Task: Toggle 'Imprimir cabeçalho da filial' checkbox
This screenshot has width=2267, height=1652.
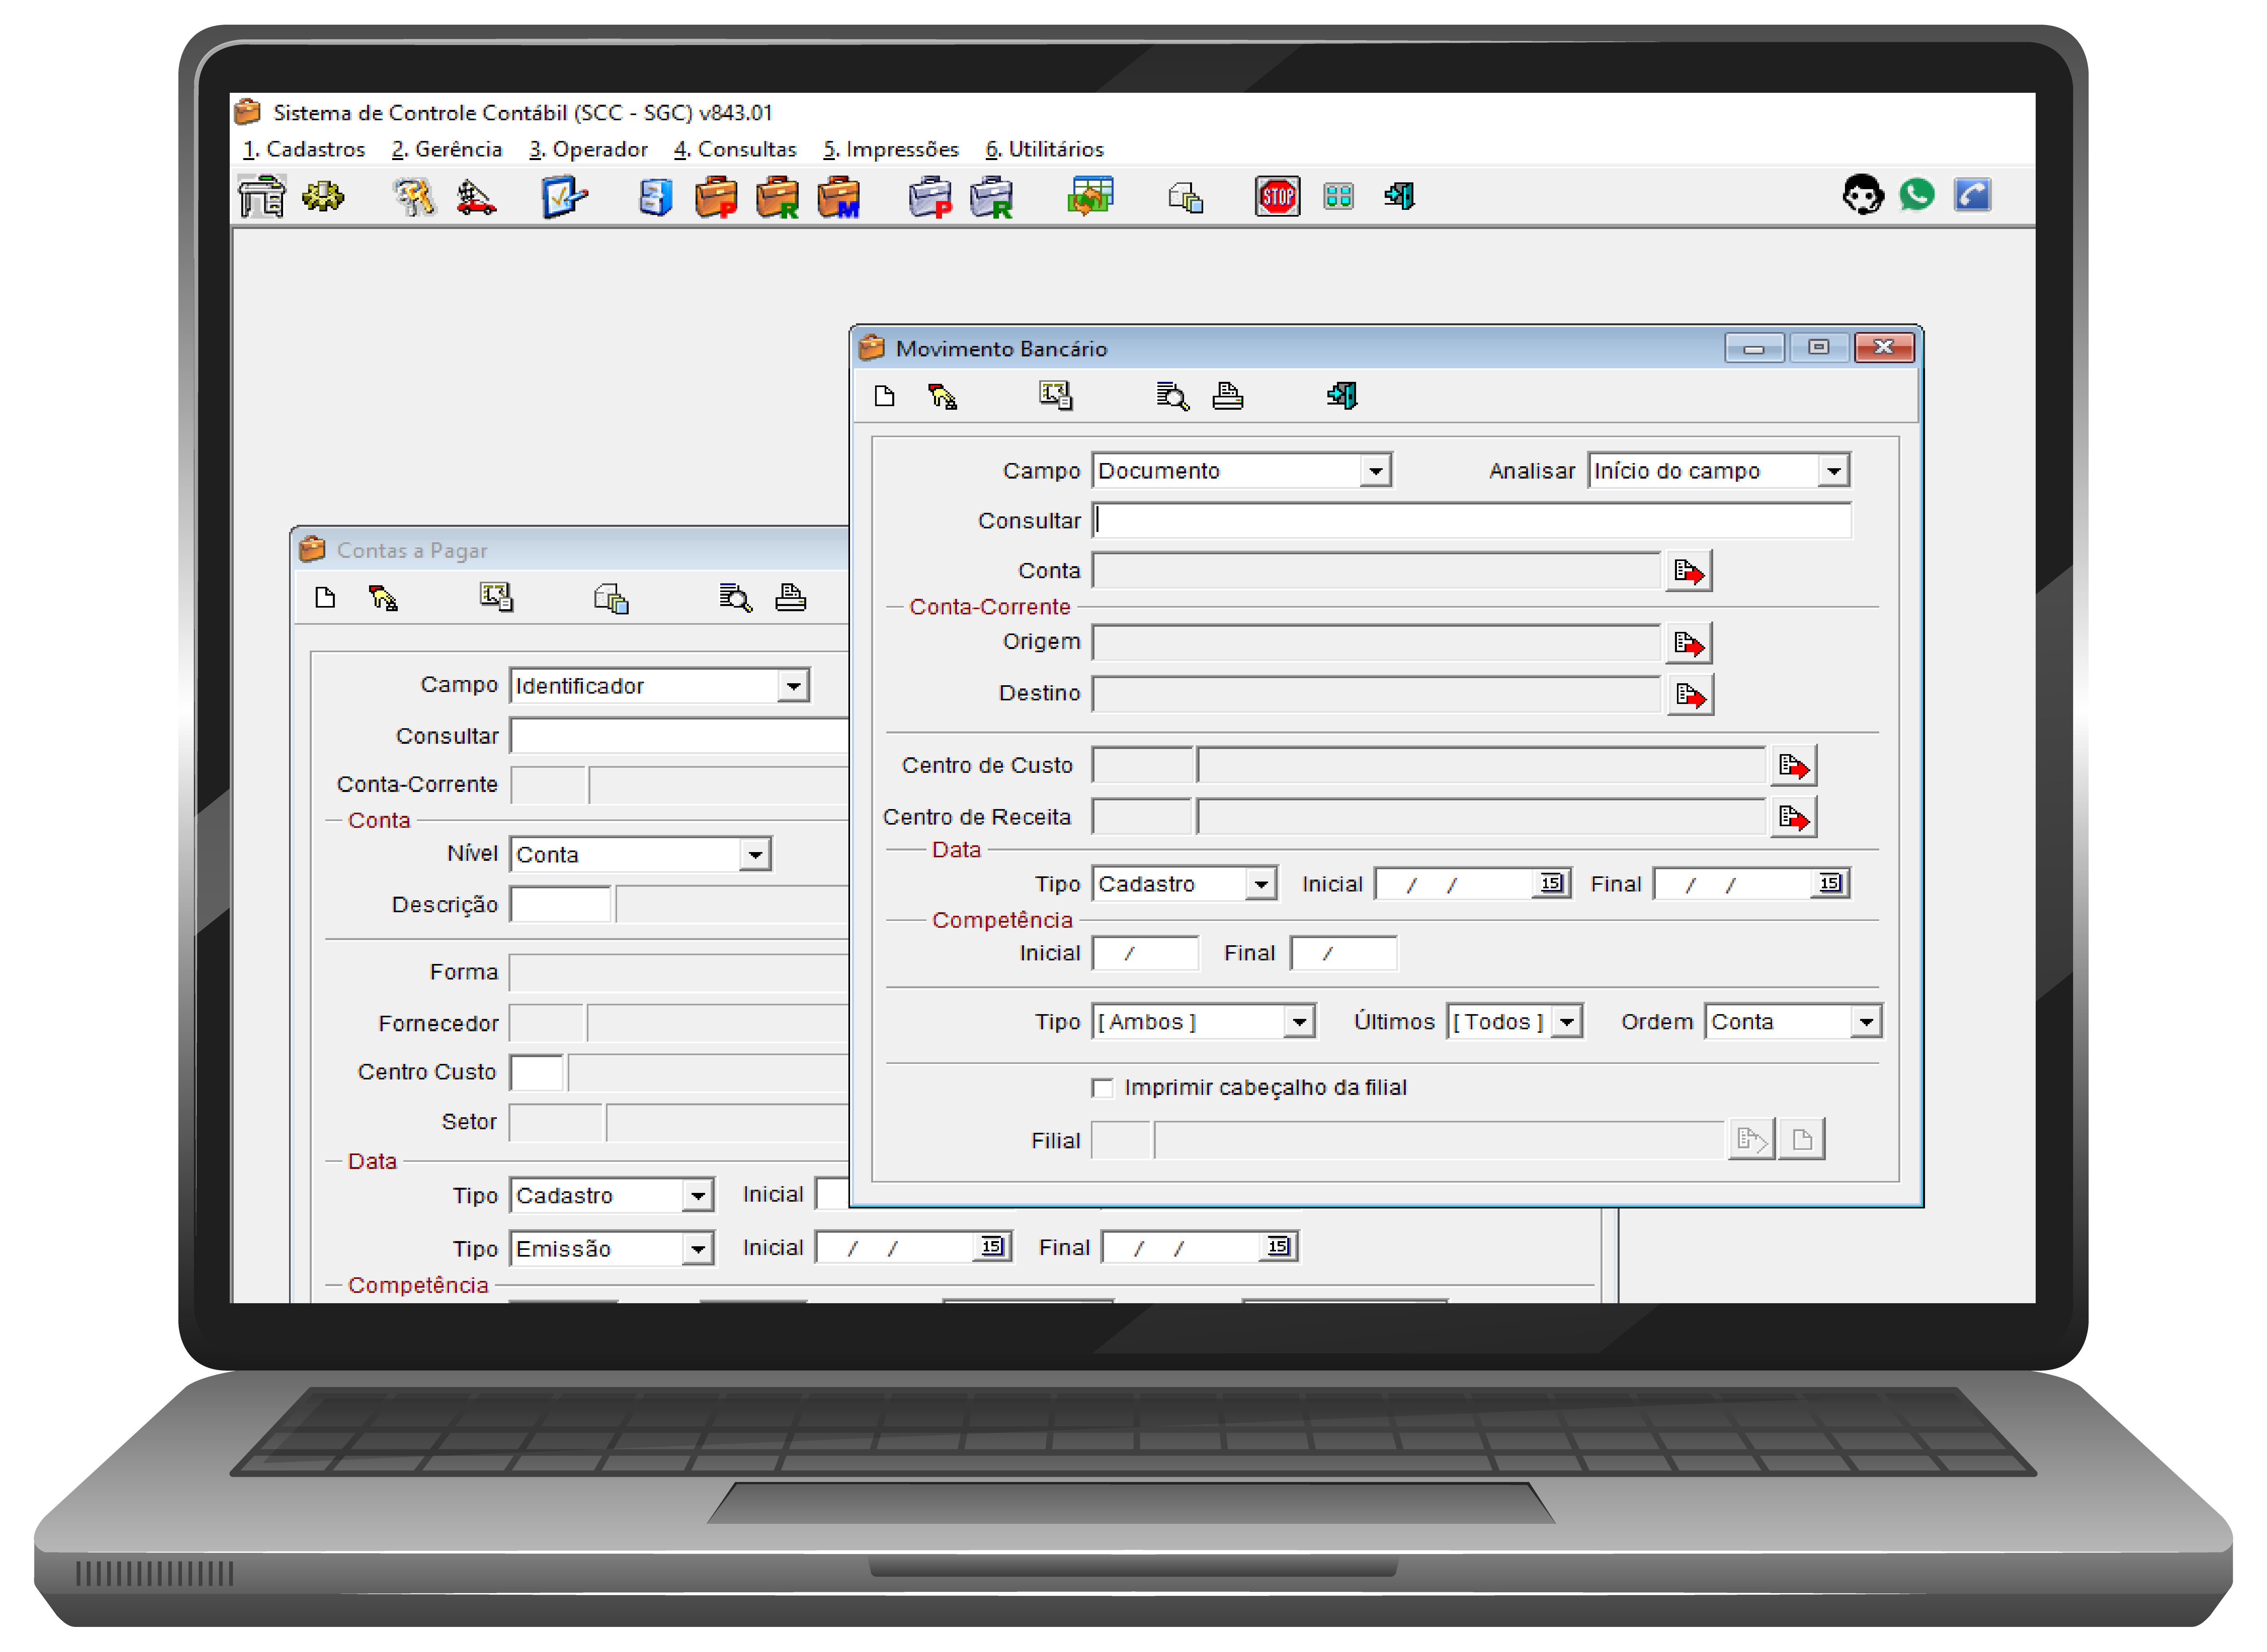Action: [x=1102, y=1088]
